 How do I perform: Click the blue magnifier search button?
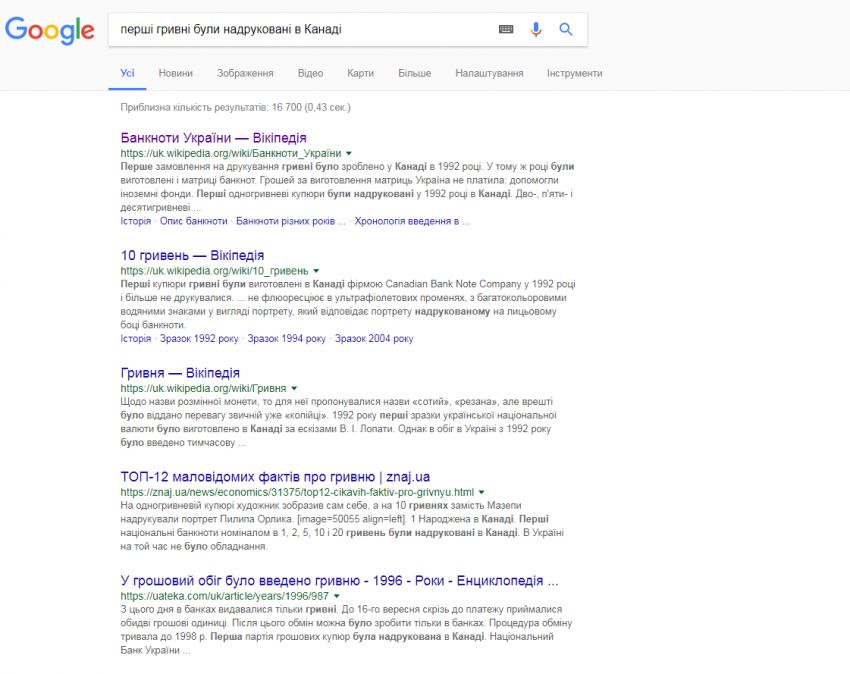click(x=565, y=29)
